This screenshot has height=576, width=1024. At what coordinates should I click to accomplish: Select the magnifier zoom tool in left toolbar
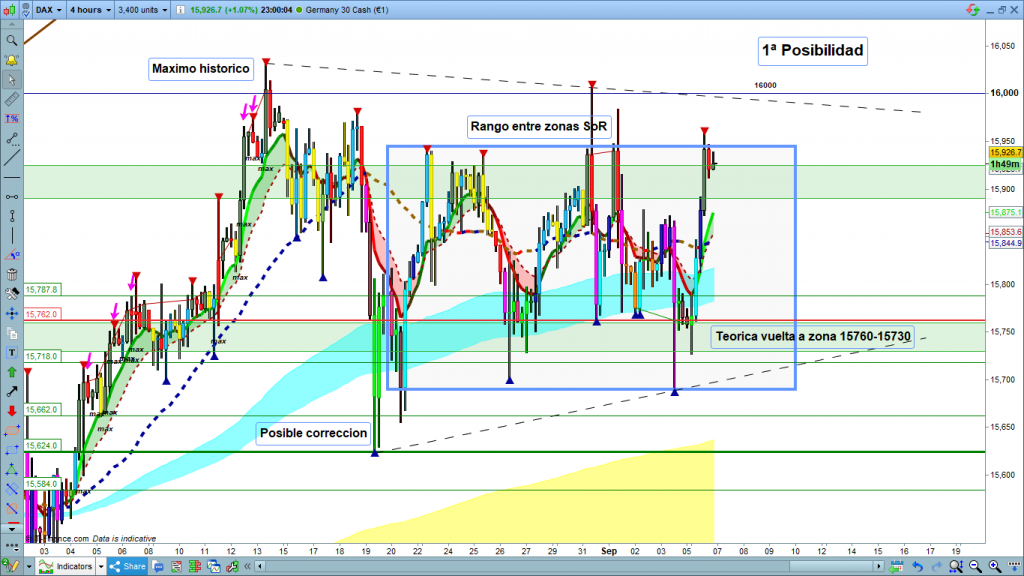click(12, 41)
